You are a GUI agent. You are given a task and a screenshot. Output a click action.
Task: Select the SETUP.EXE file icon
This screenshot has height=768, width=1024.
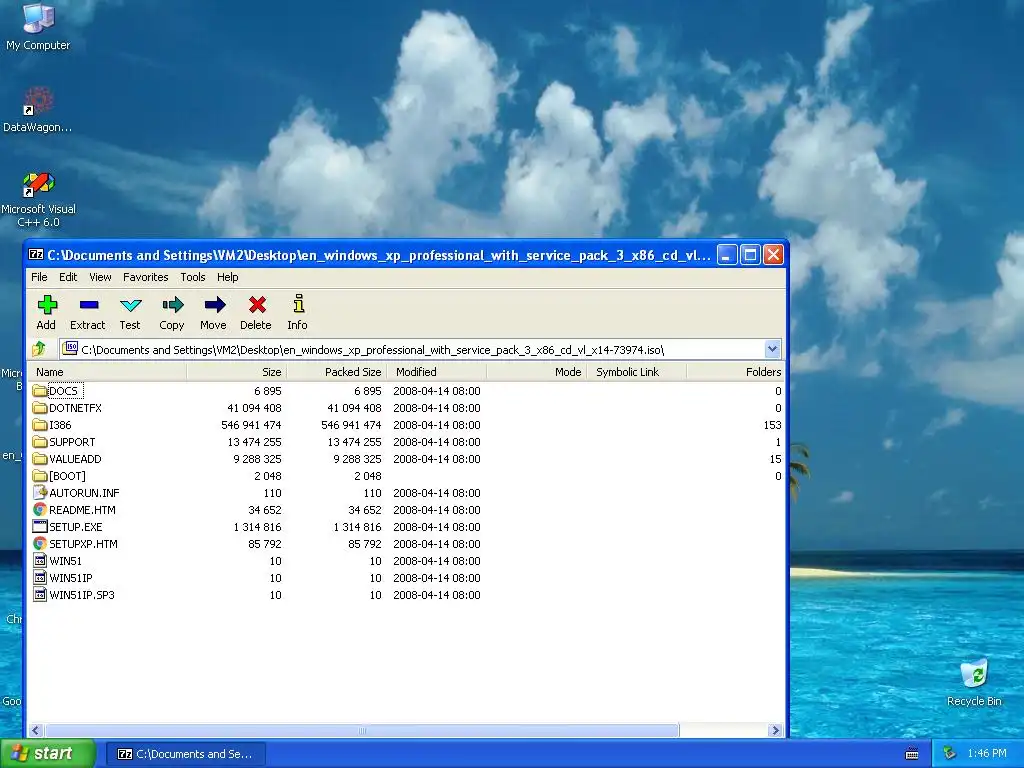[x=40, y=526]
